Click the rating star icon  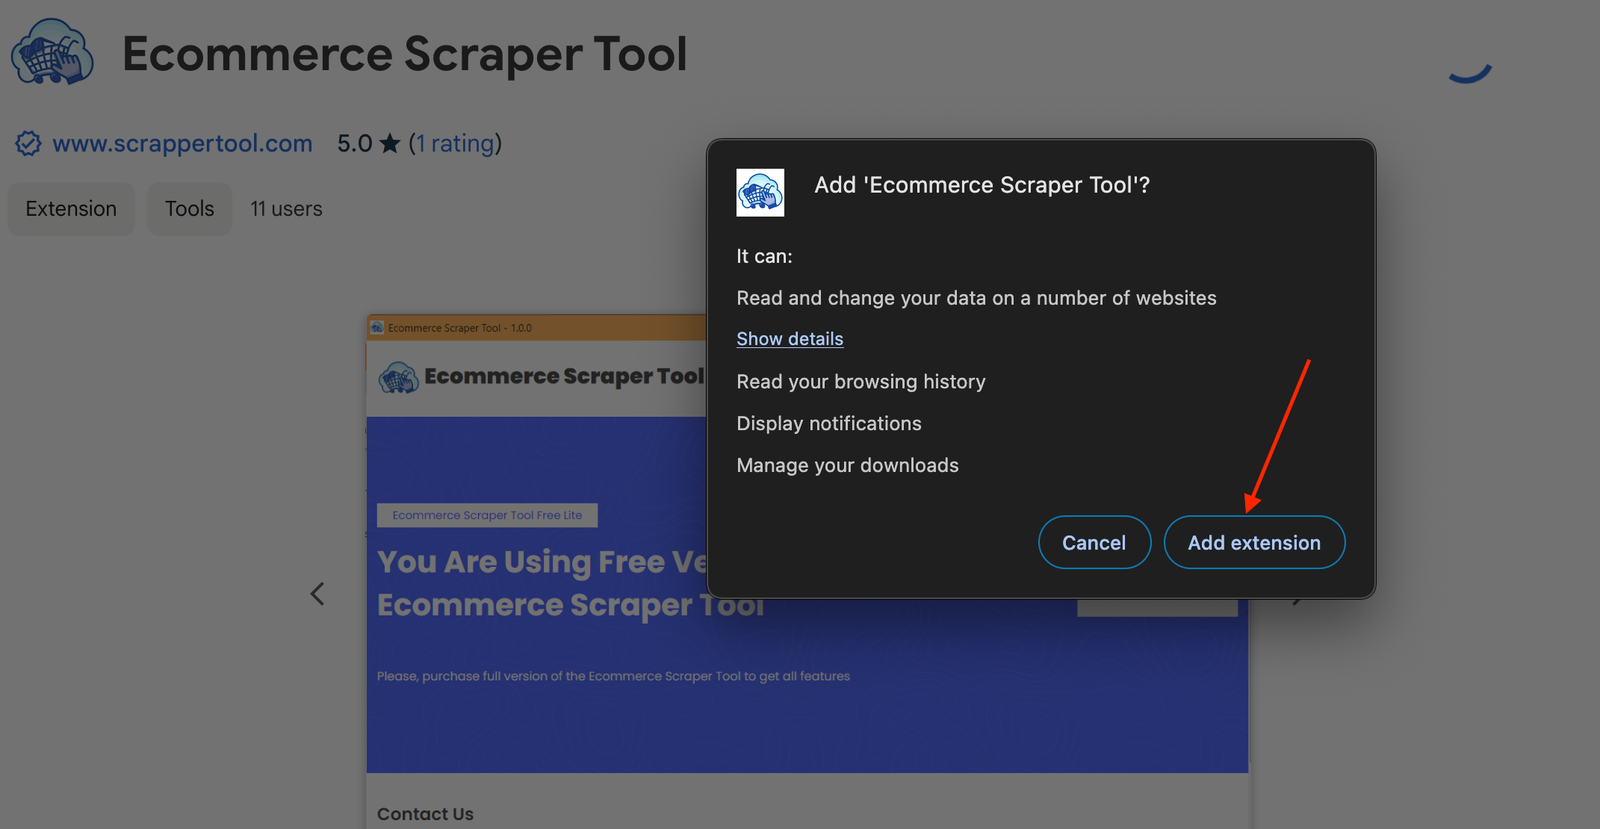(x=390, y=144)
